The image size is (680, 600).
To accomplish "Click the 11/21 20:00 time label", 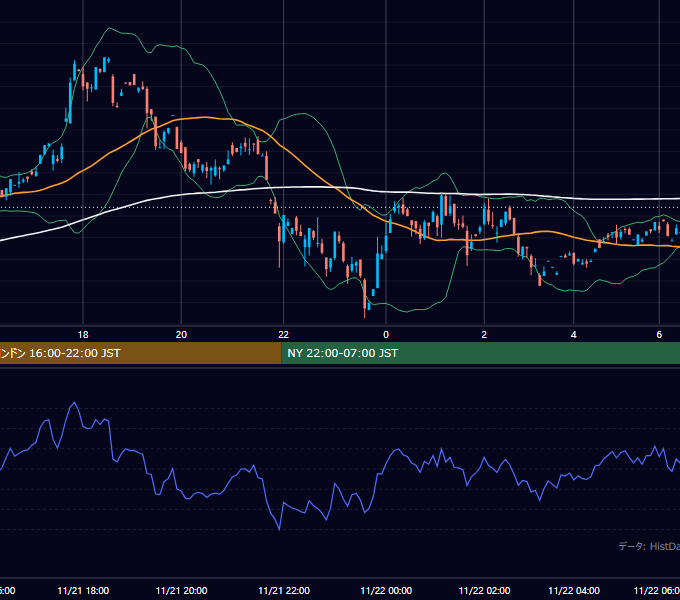I will click(181, 590).
